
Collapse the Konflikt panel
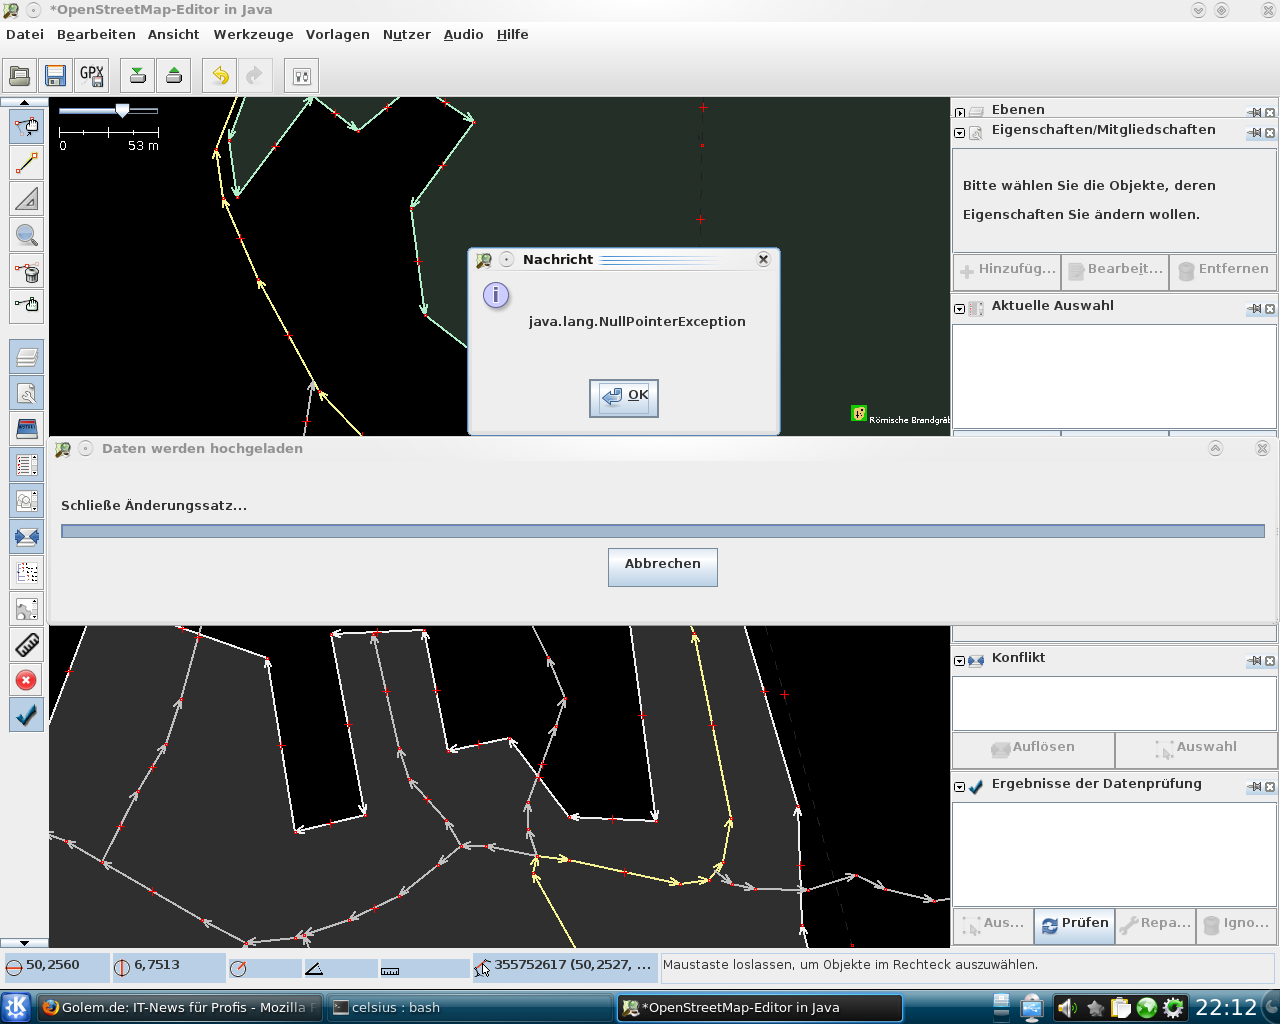pos(960,661)
